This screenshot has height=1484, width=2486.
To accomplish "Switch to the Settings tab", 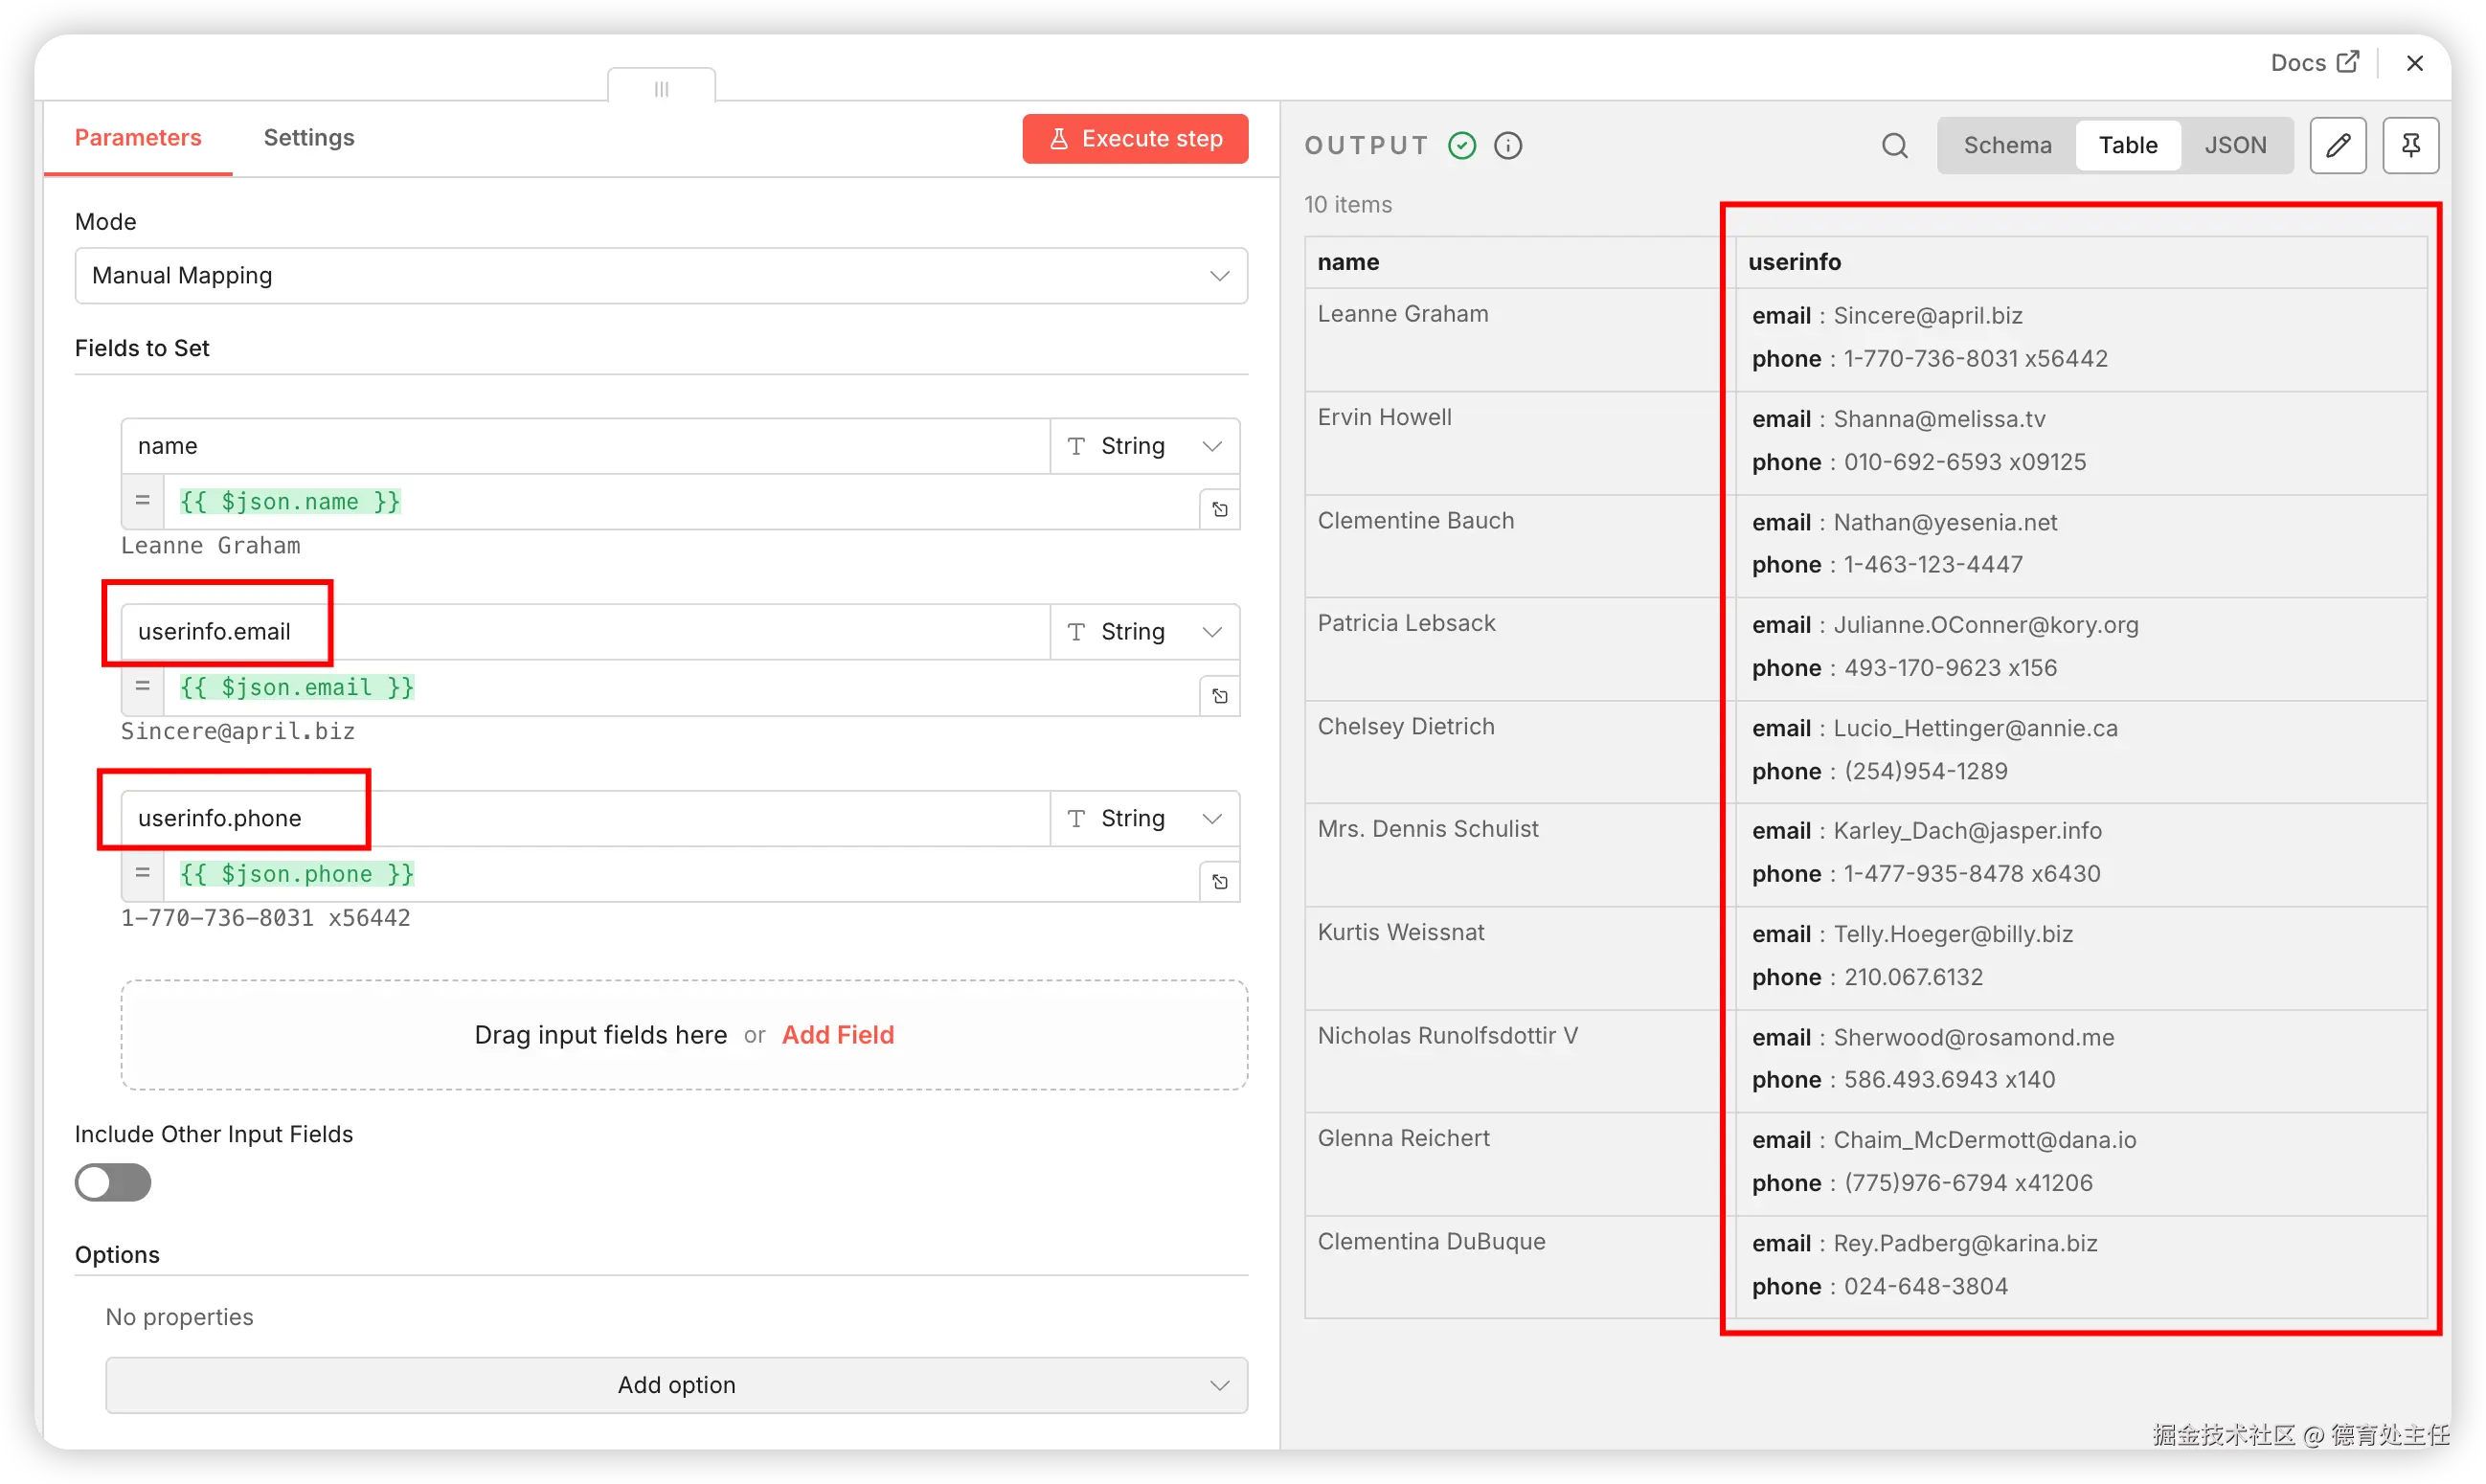I will click(308, 138).
